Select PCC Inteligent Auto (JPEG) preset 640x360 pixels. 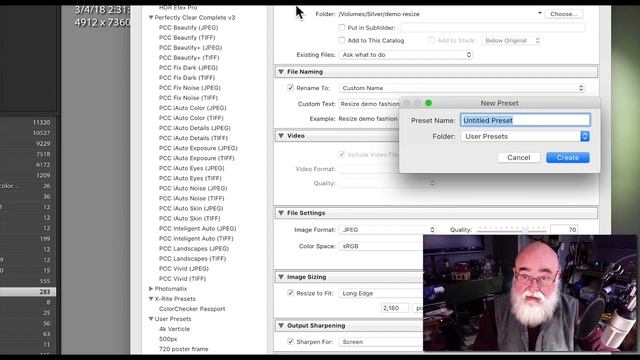click(198, 229)
